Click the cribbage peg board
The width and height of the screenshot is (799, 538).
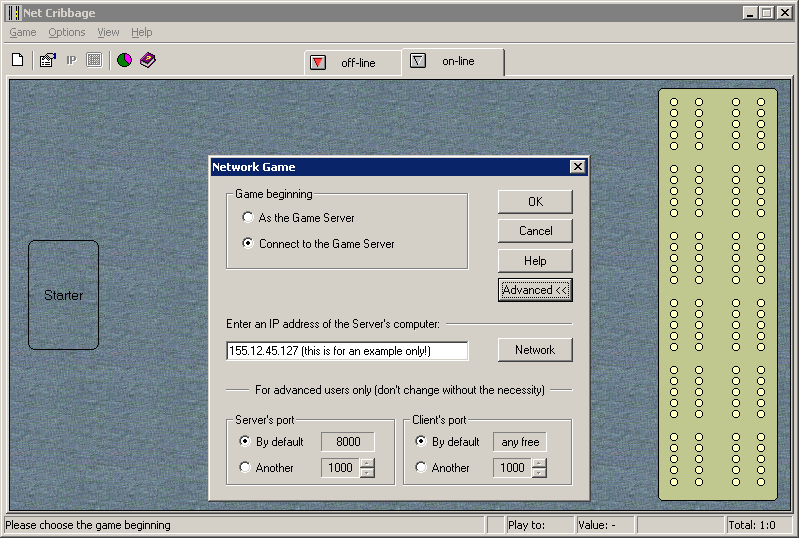(x=717, y=294)
